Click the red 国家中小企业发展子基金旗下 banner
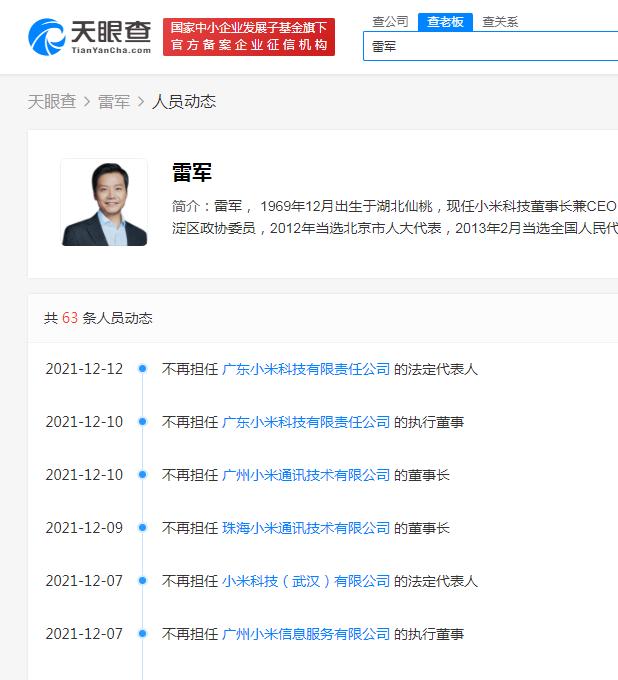 [249, 37]
